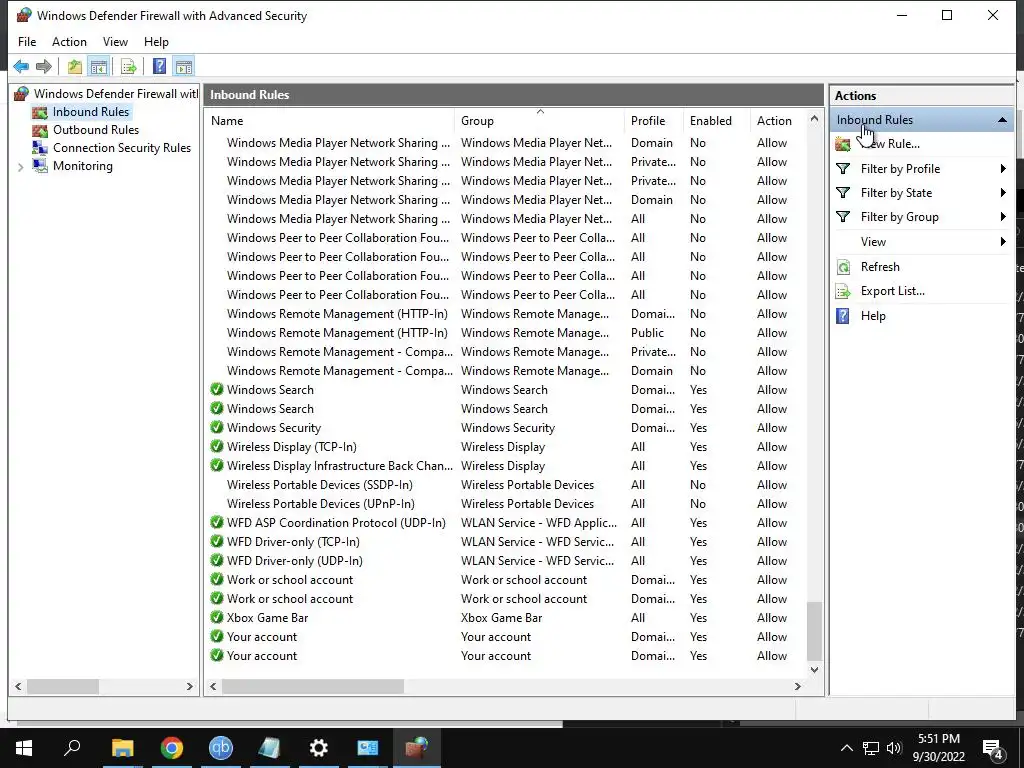
Task: Select WFD ASP Coordination Protocol (UDP-In) rule
Action: tap(506, 522)
